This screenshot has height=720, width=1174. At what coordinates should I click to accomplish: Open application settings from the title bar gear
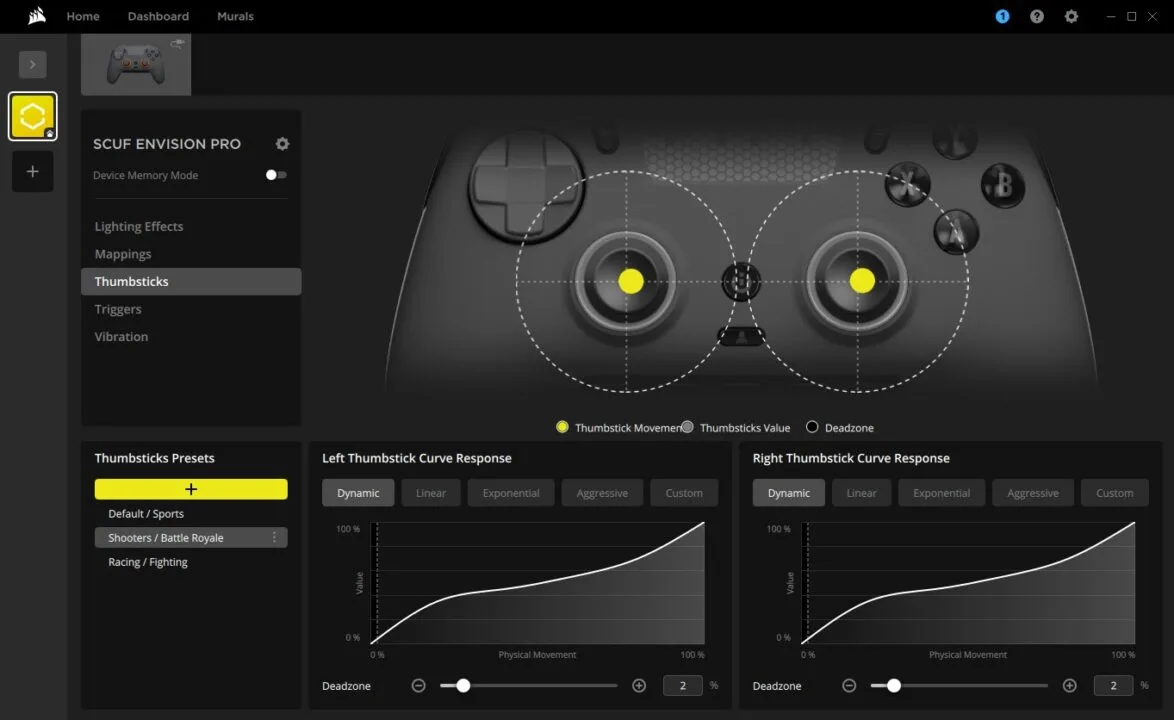click(1071, 16)
